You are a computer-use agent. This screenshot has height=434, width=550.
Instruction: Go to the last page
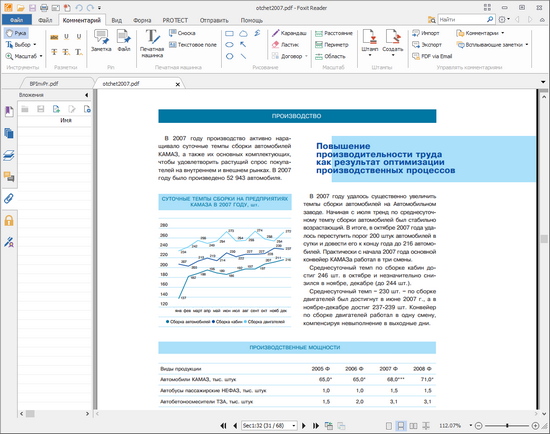316,426
